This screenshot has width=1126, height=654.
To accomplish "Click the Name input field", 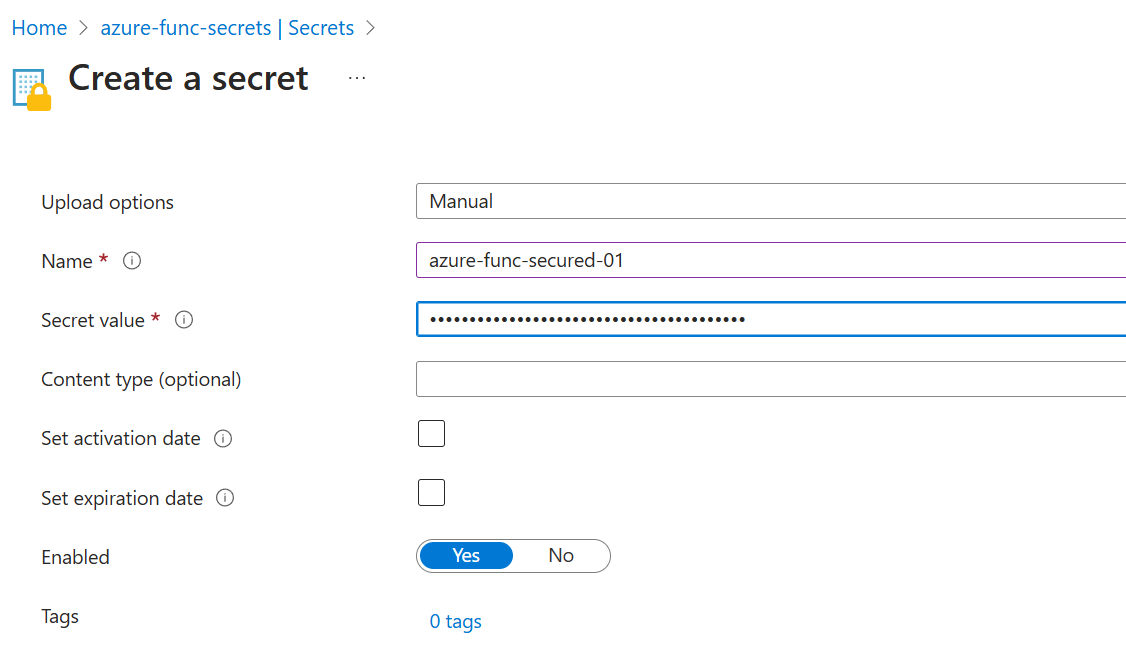I will 770,260.
